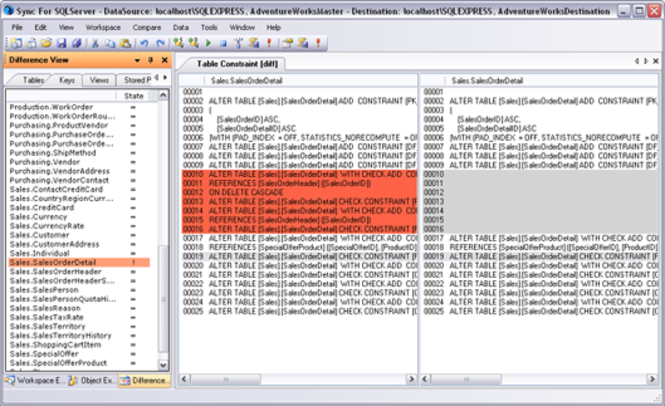Click the object list scroll up arrow
The image size is (665, 406).
click(163, 95)
